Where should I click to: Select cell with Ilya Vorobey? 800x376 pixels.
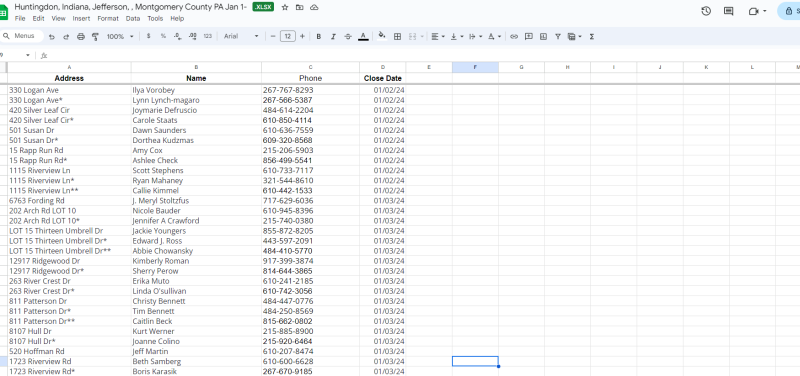196,90
